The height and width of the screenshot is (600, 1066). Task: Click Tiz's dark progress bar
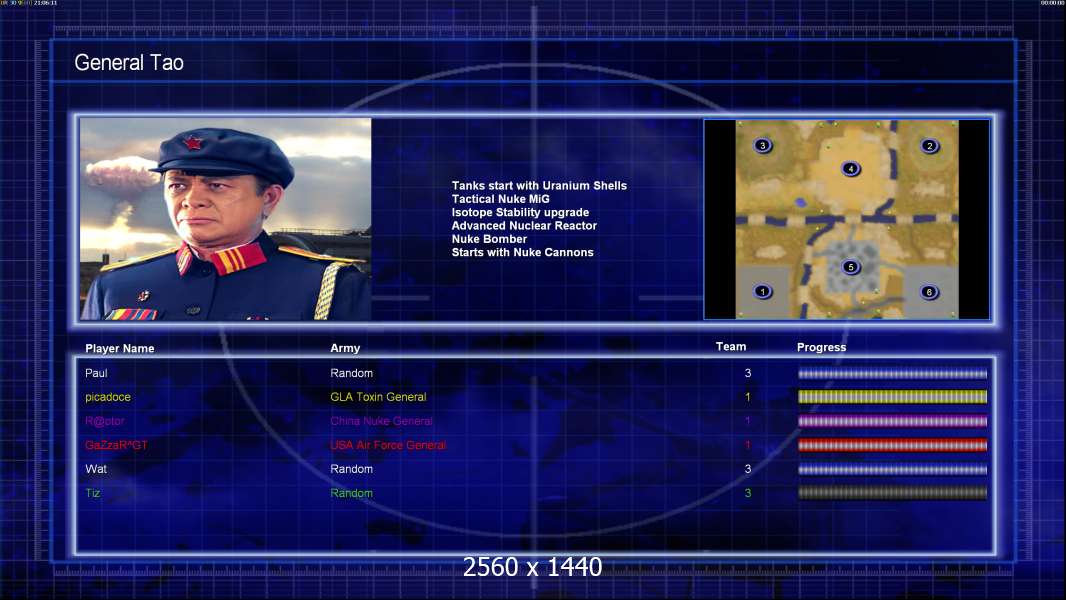pyautogui.click(x=893, y=493)
